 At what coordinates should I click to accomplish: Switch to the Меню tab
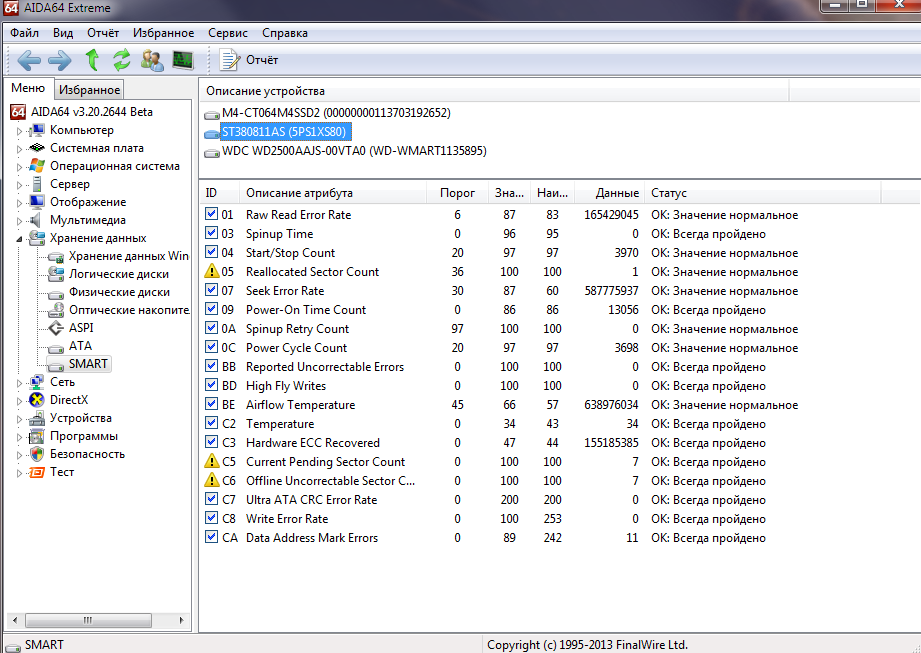(x=28, y=88)
